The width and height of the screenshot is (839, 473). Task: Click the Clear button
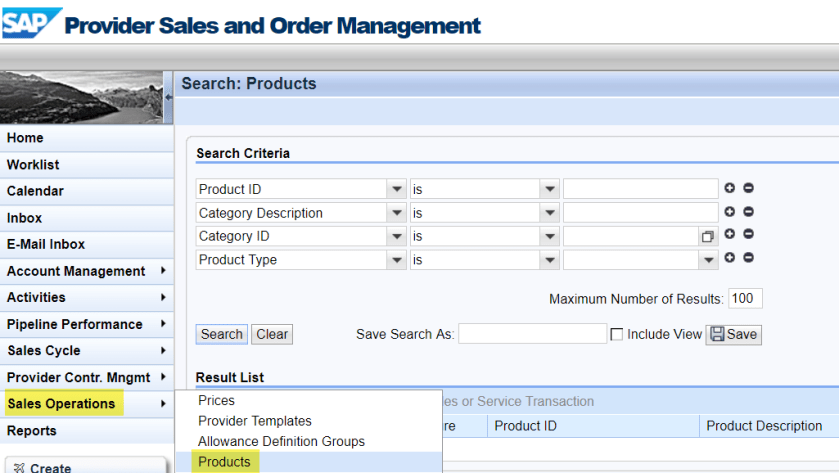[272, 334]
